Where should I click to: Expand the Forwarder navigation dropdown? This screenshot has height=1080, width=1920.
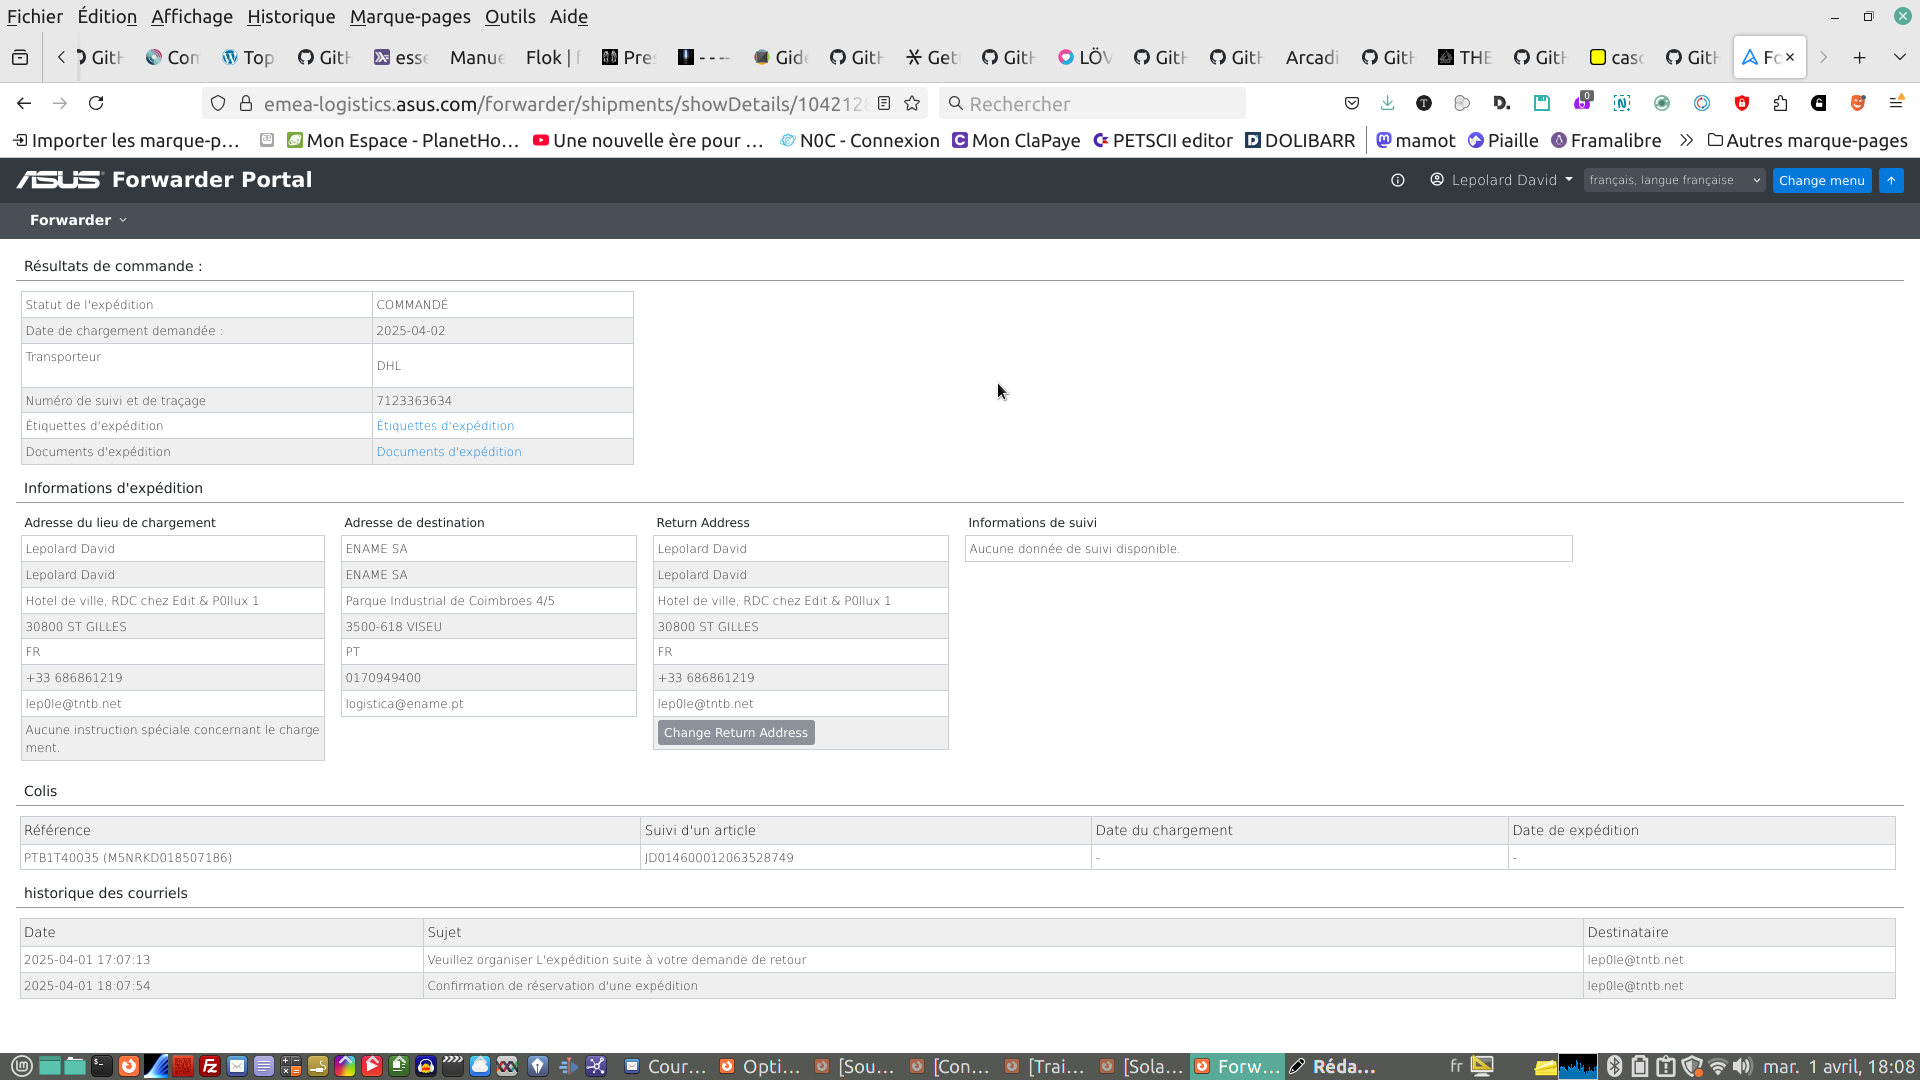pos(78,220)
